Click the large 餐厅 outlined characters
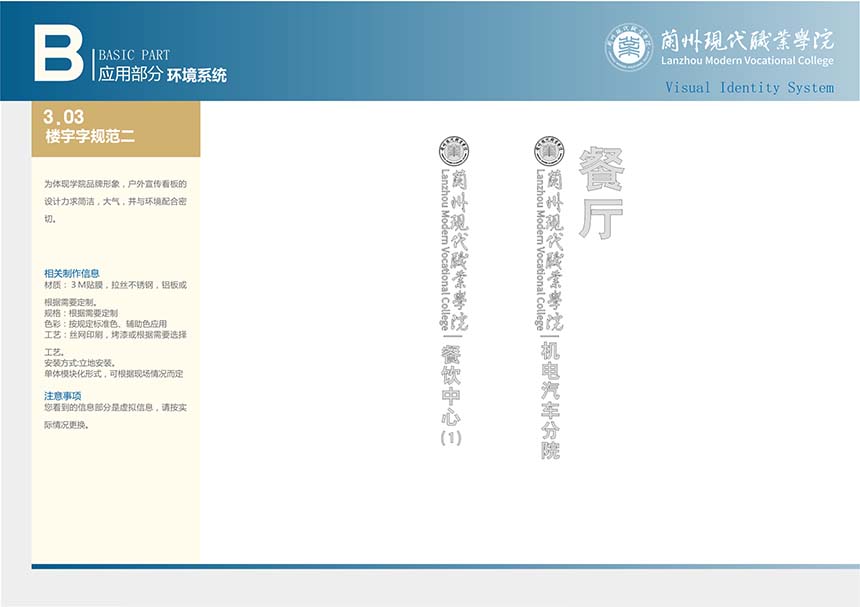 601,194
